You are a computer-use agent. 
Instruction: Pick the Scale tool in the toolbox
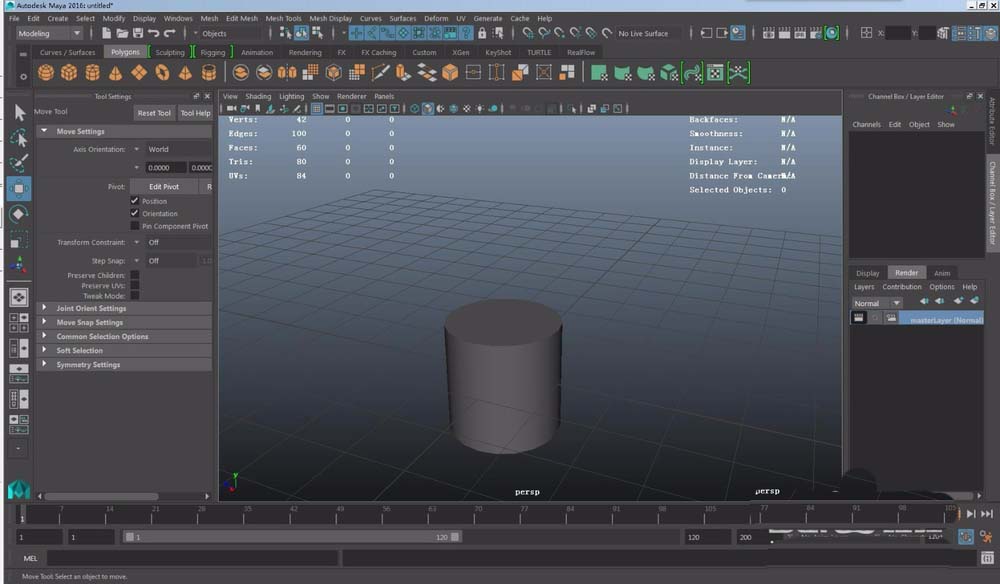pyautogui.click(x=19, y=240)
